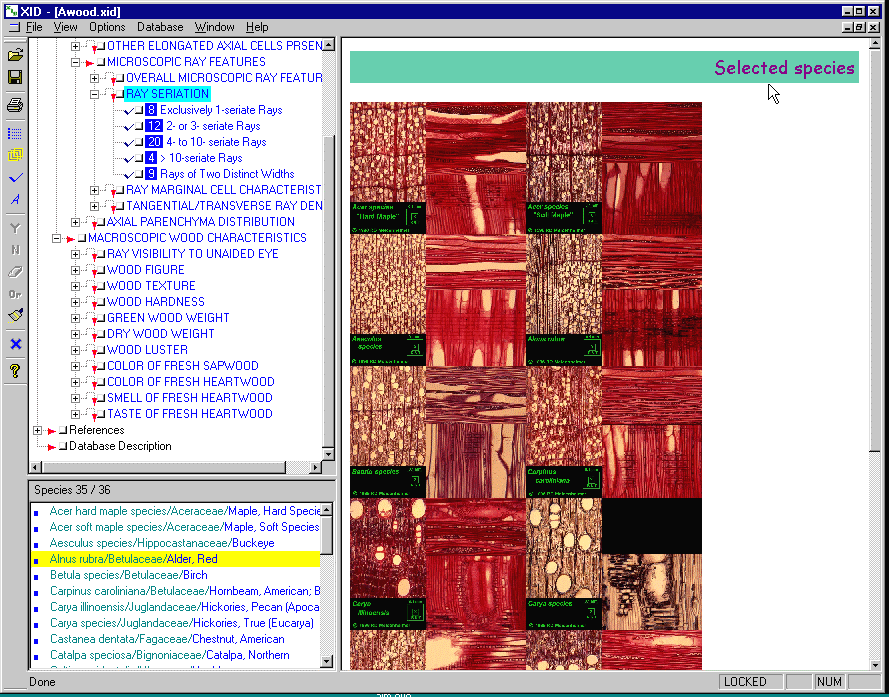Click the paintbrush toolbar icon
Viewport: 889px width, 697px height.
[15, 316]
